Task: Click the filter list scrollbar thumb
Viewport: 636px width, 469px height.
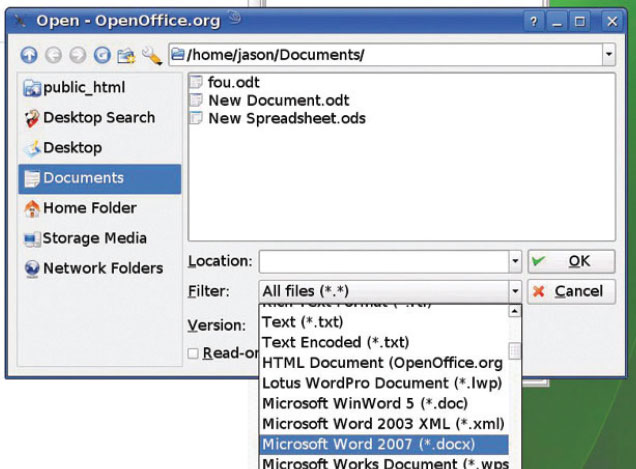Action: (515, 350)
